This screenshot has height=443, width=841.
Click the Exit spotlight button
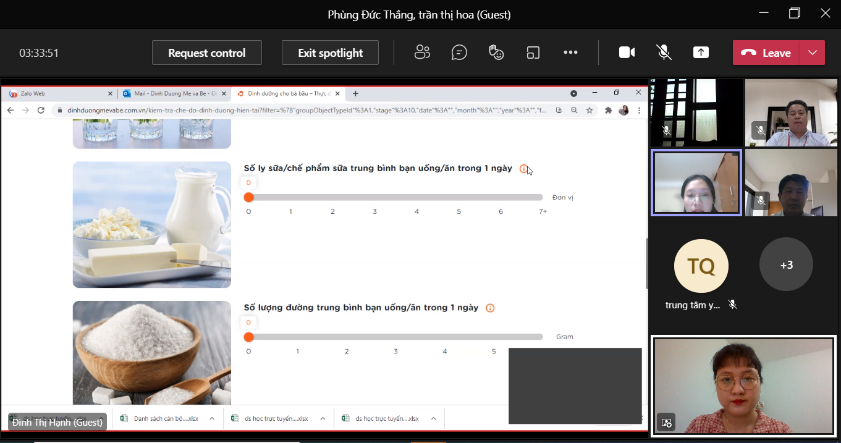(x=329, y=53)
